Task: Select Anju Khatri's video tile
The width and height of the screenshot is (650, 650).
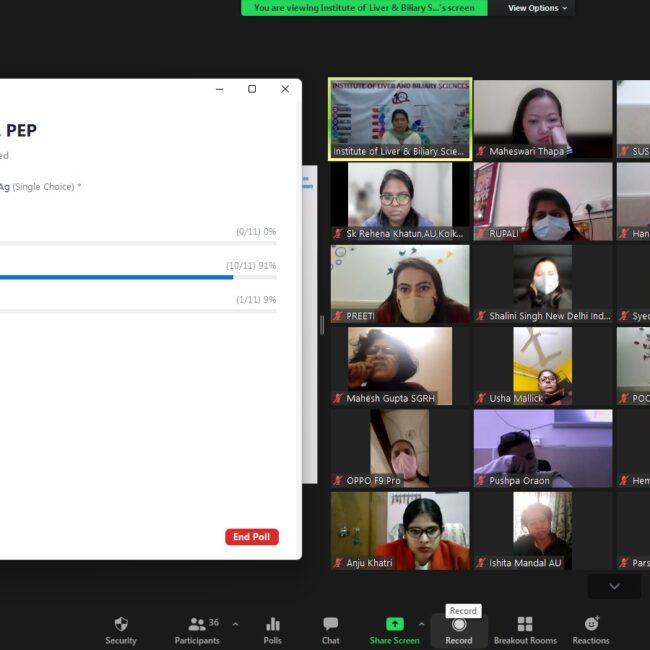Action: [400, 530]
